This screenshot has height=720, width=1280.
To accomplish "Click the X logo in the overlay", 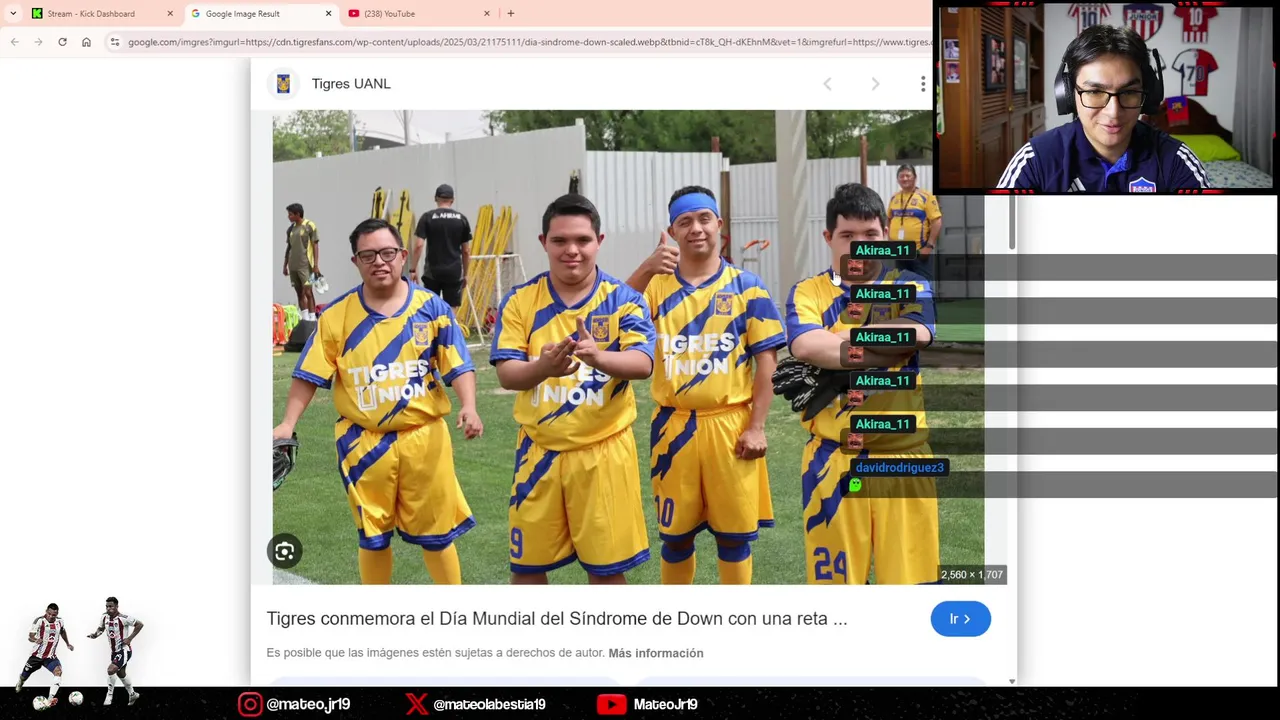I will [x=416, y=704].
